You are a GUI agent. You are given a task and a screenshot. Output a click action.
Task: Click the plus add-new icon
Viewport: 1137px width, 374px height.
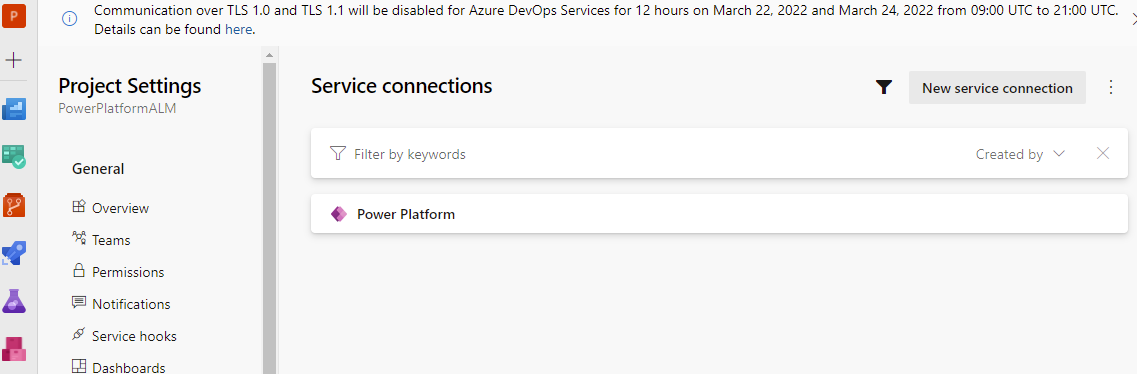(14, 59)
